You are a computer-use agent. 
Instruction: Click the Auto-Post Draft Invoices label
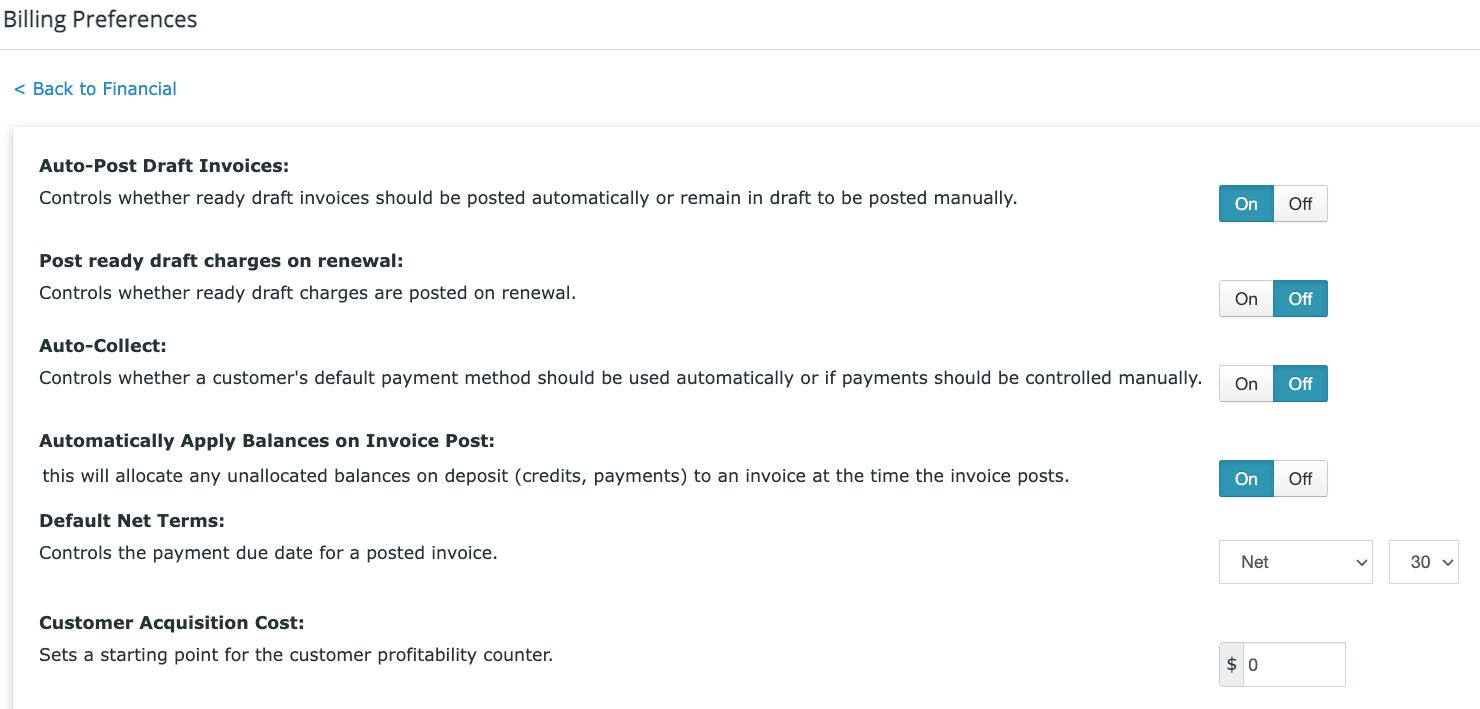pyautogui.click(x=164, y=166)
